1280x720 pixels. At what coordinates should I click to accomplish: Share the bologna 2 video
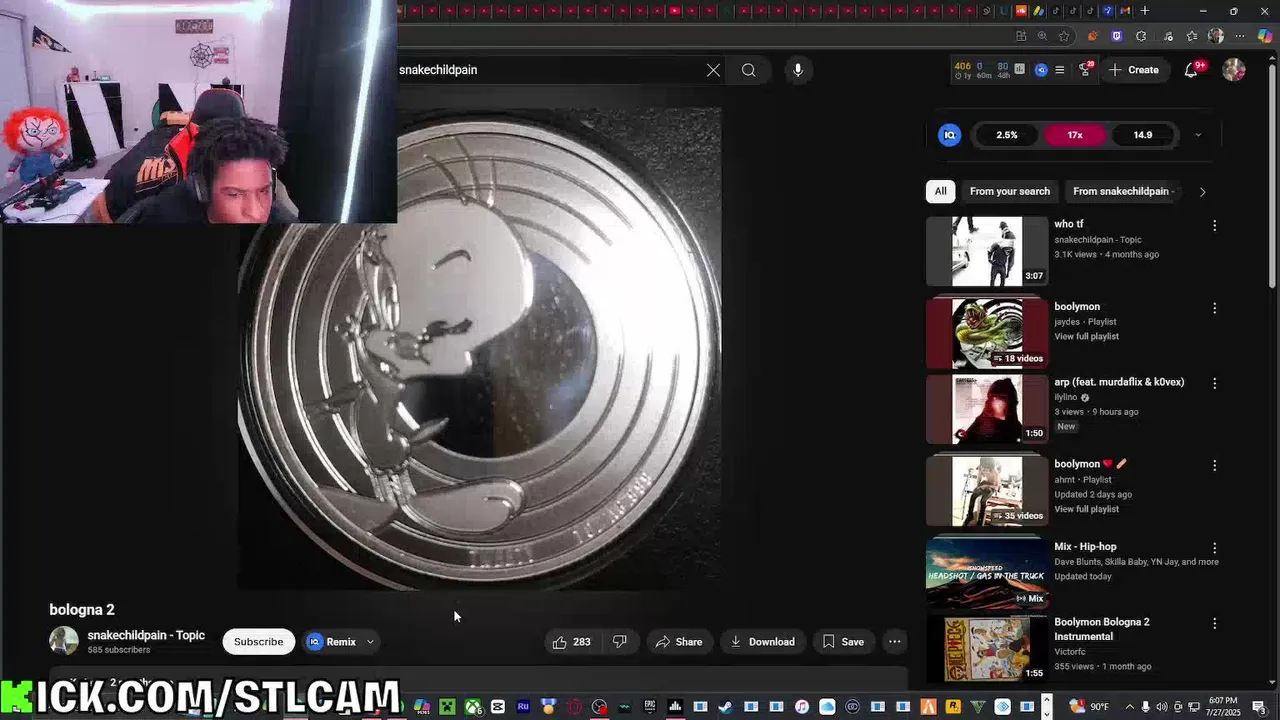[x=679, y=642]
